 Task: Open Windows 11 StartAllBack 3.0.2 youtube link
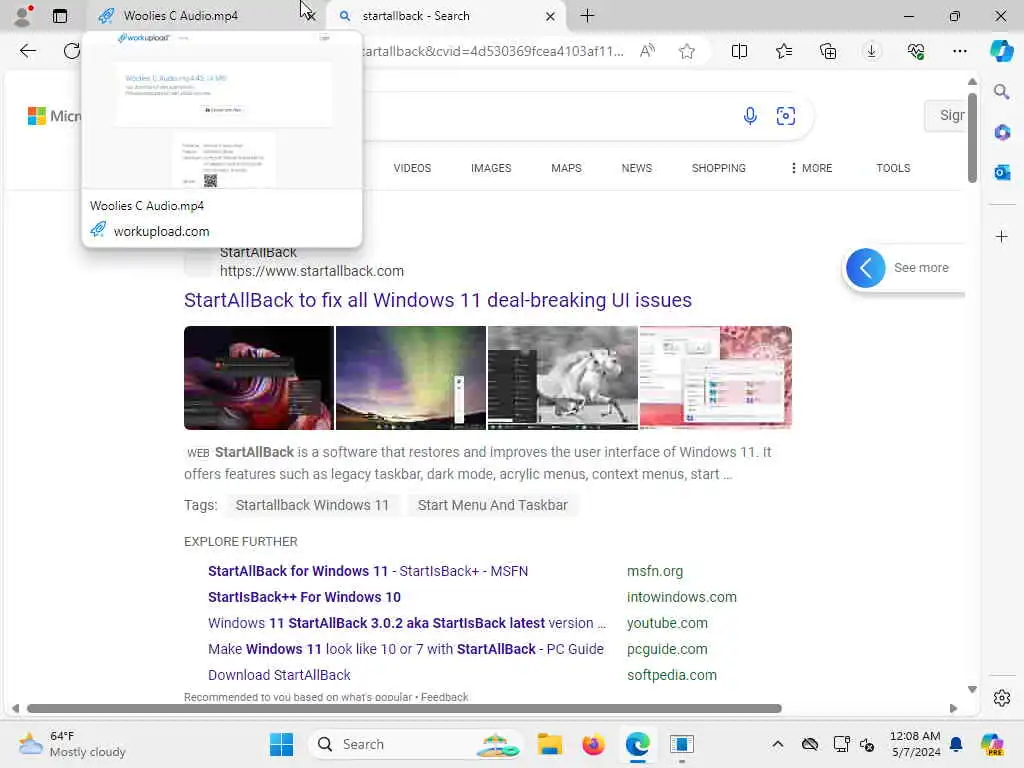406,623
